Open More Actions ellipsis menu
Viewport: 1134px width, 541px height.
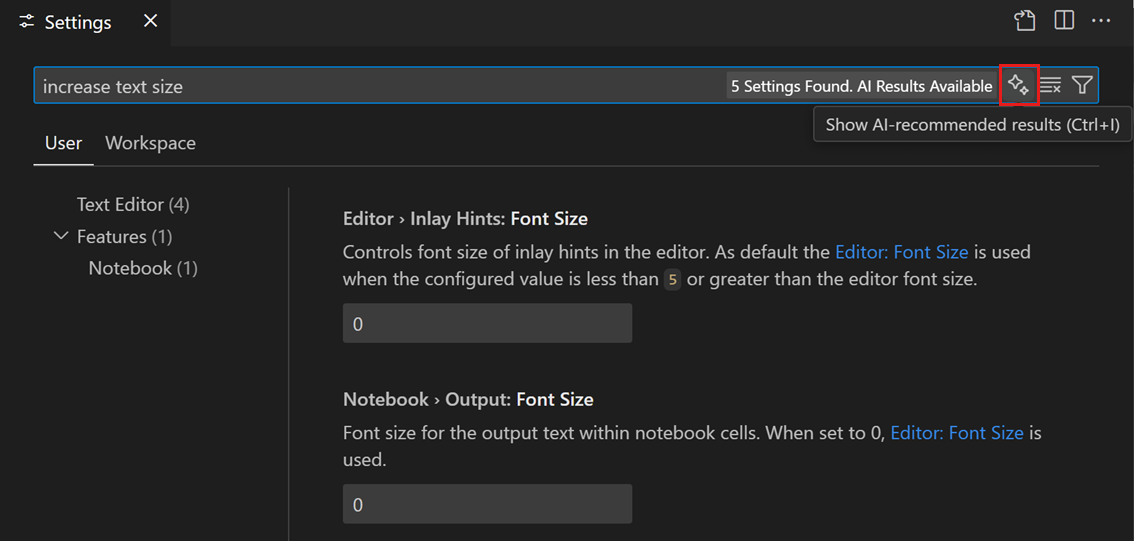click(1101, 21)
